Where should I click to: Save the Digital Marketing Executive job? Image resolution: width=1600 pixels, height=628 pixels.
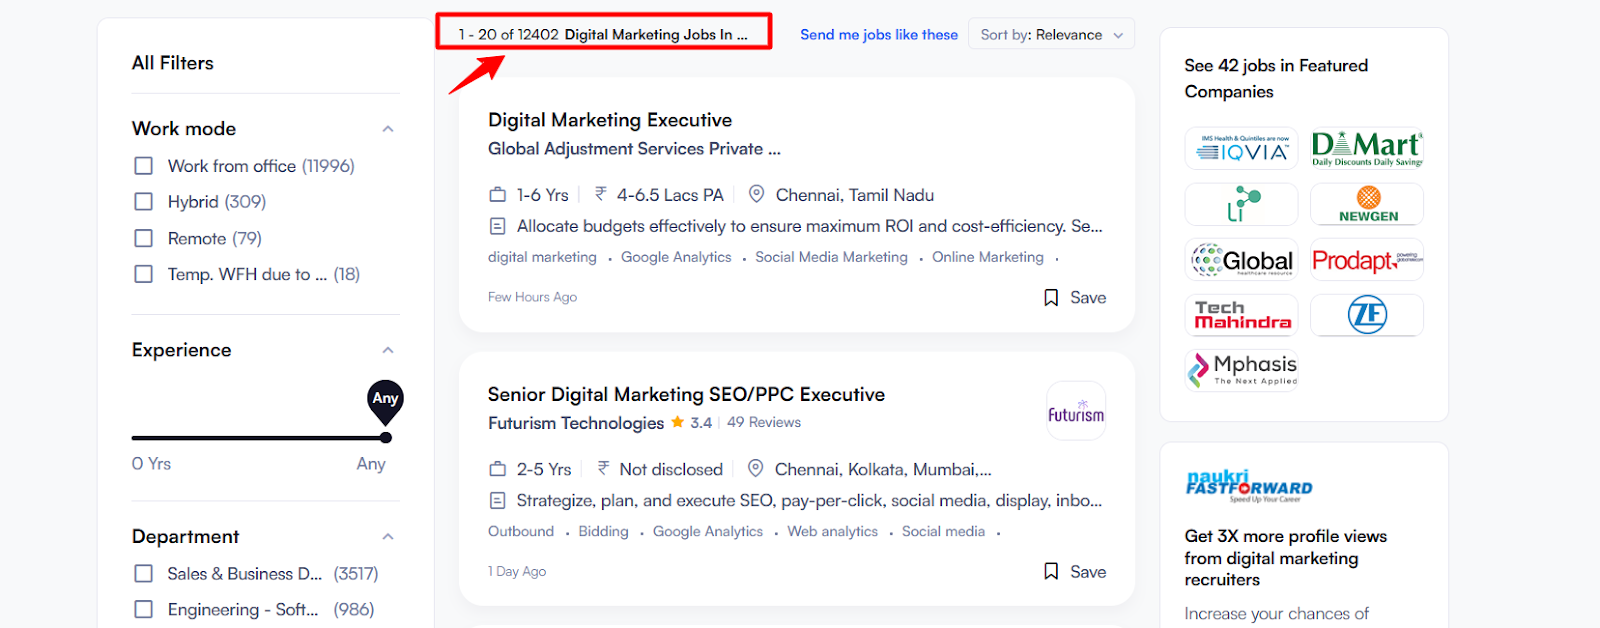[x=1075, y=298]
